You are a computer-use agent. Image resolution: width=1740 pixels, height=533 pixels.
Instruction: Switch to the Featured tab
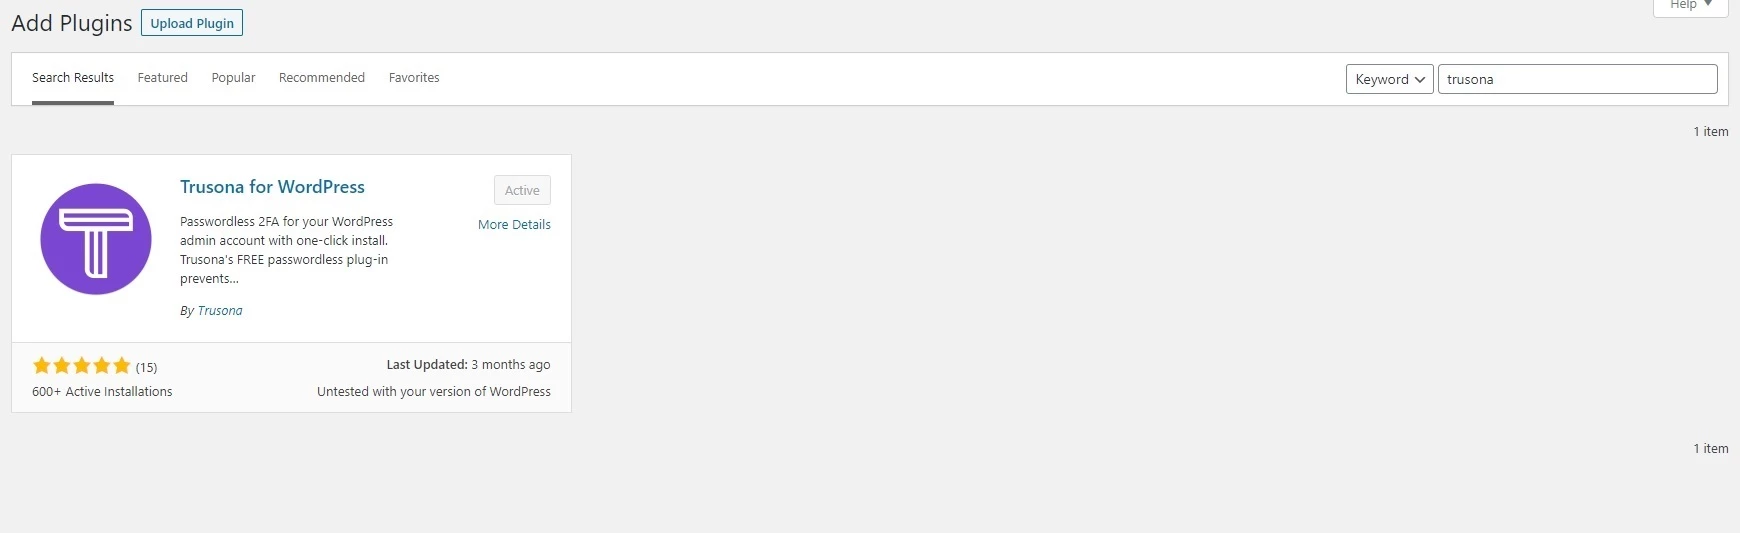click(163, 78)
